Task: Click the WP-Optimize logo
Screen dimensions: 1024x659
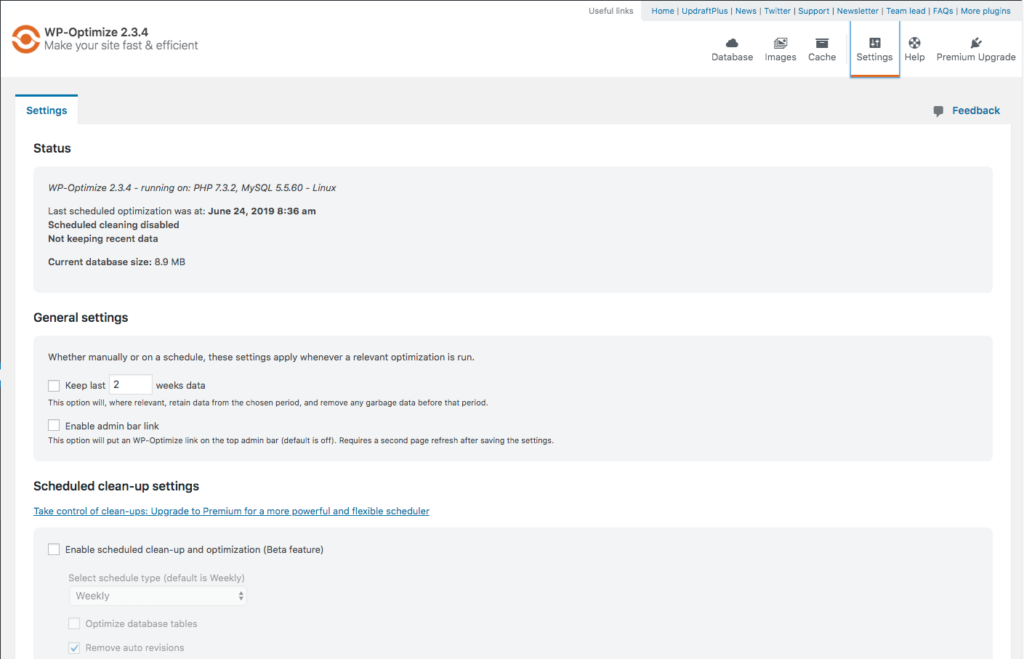Action: tap(25, 40)
